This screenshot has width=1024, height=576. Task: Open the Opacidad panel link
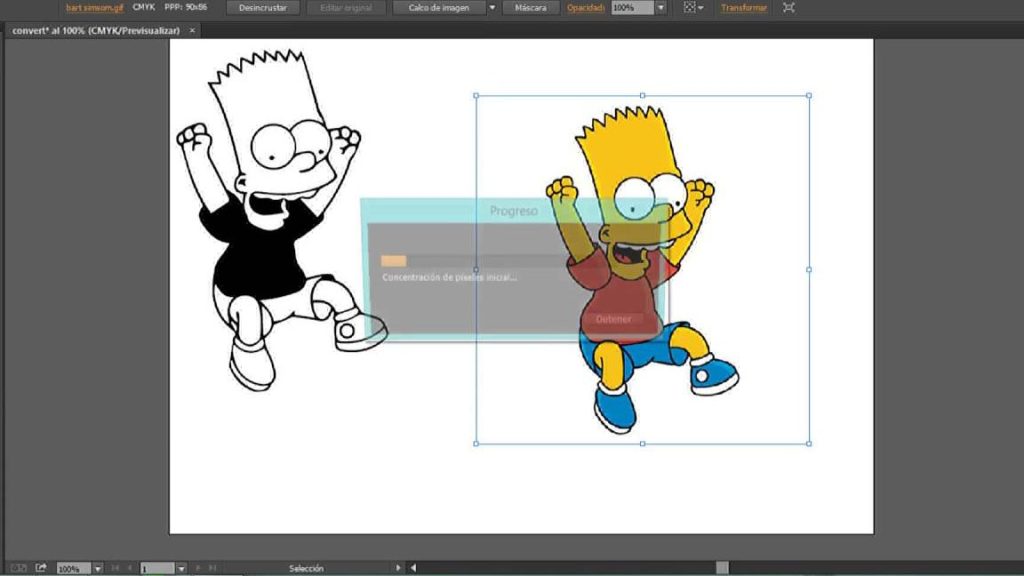tap(586, 8)
